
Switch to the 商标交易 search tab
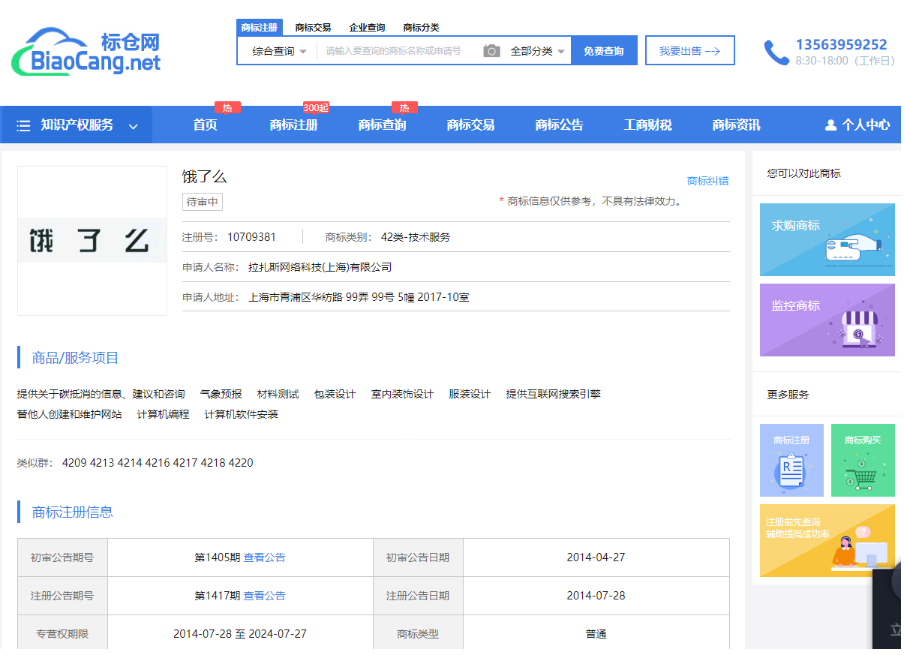point(313,27)
